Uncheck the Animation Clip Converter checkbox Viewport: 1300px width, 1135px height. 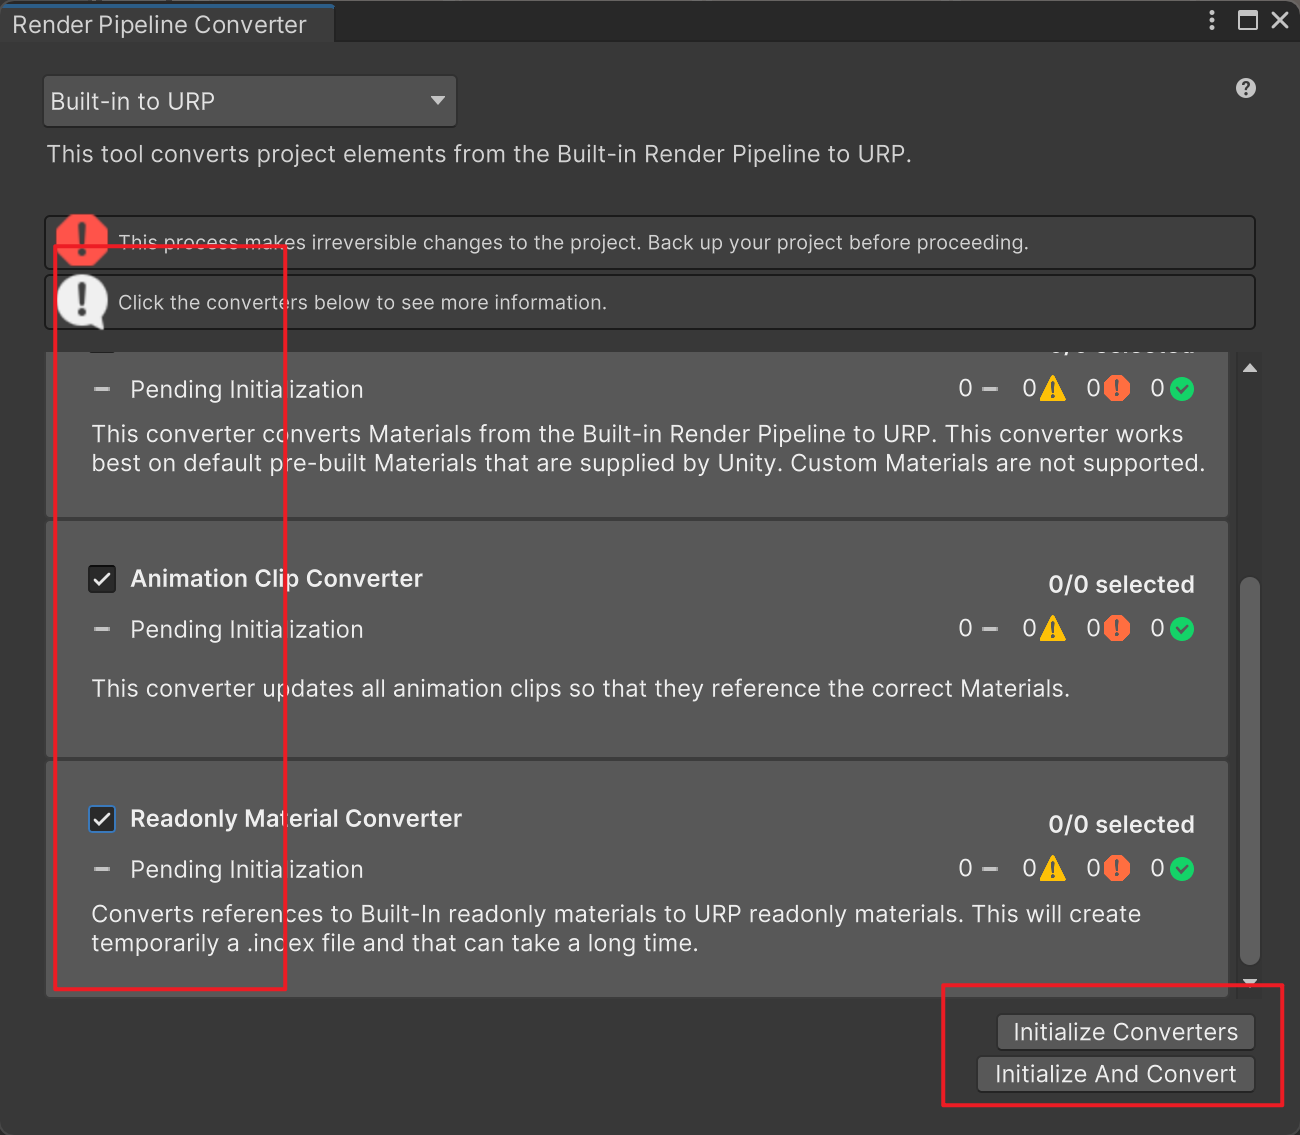102,579
